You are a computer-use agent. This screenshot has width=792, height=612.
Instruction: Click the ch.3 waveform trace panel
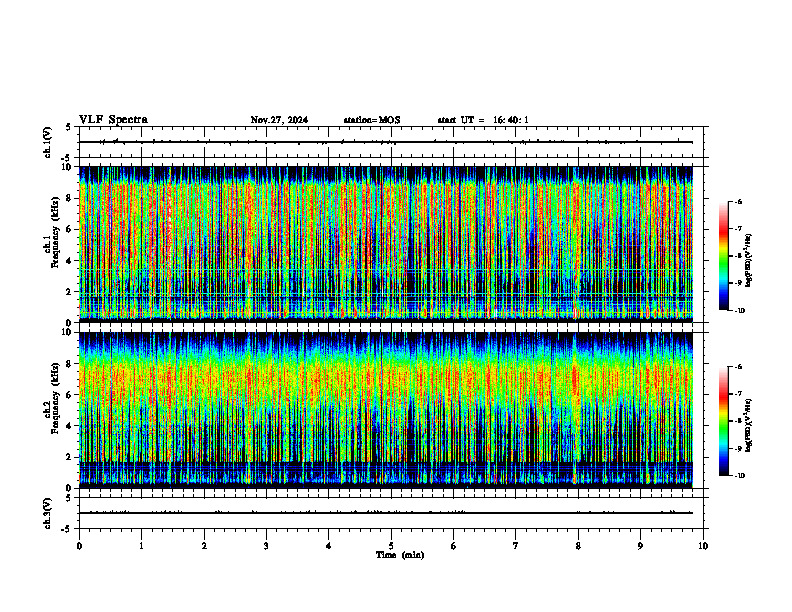[x=391, y=513]
